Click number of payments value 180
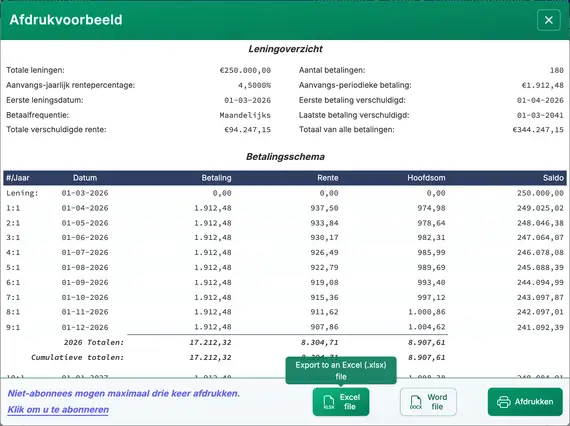Viewport: 570px width, 426px height. [557, 71]
